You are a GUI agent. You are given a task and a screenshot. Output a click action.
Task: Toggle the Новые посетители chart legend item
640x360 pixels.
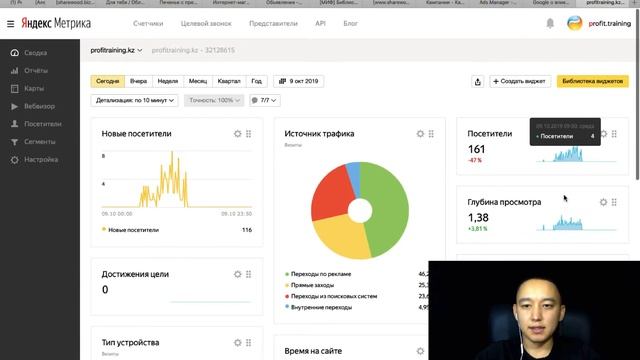click(130, 230)
